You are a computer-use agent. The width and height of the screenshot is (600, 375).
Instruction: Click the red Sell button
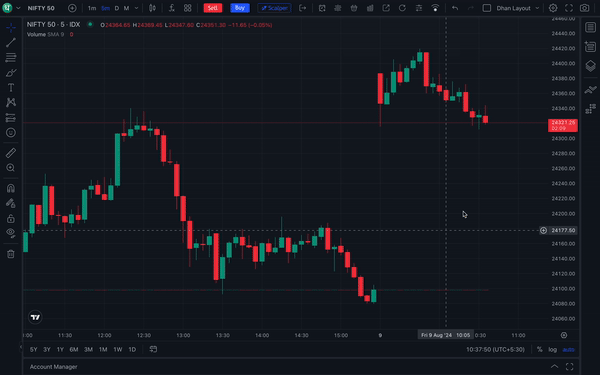(x=213, y=8)
